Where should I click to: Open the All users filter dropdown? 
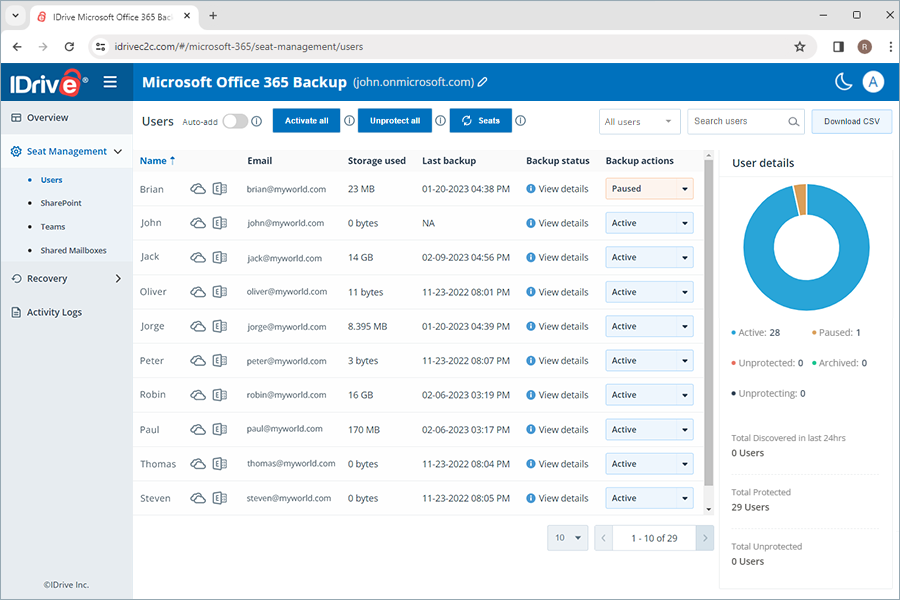tap(639, 122)
